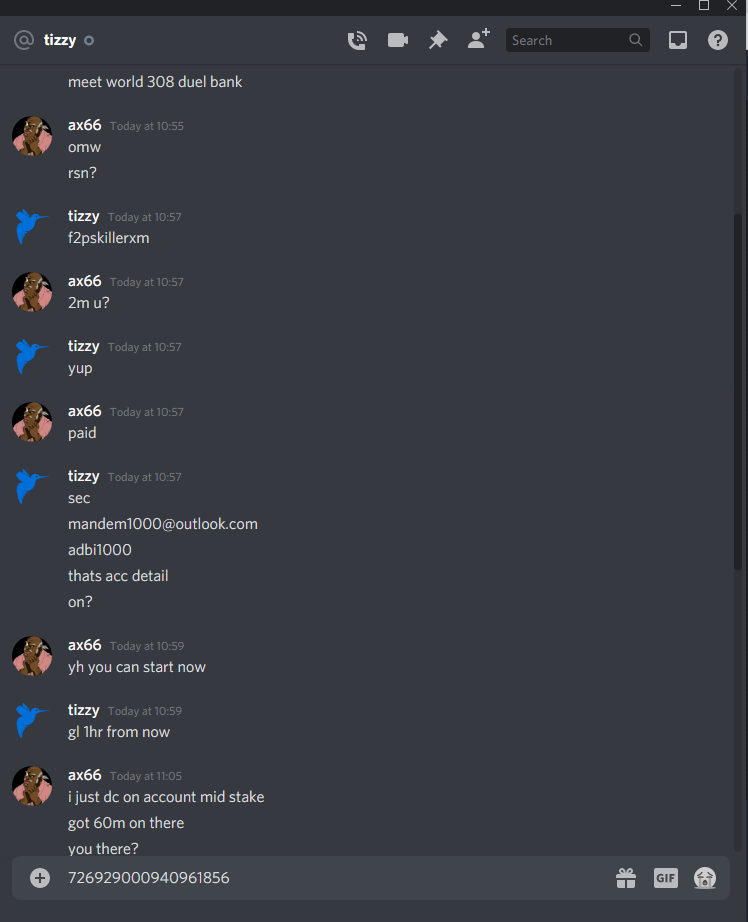Focus the Search field
This screenshot has width=748, height=922.
tap(577, 40)
